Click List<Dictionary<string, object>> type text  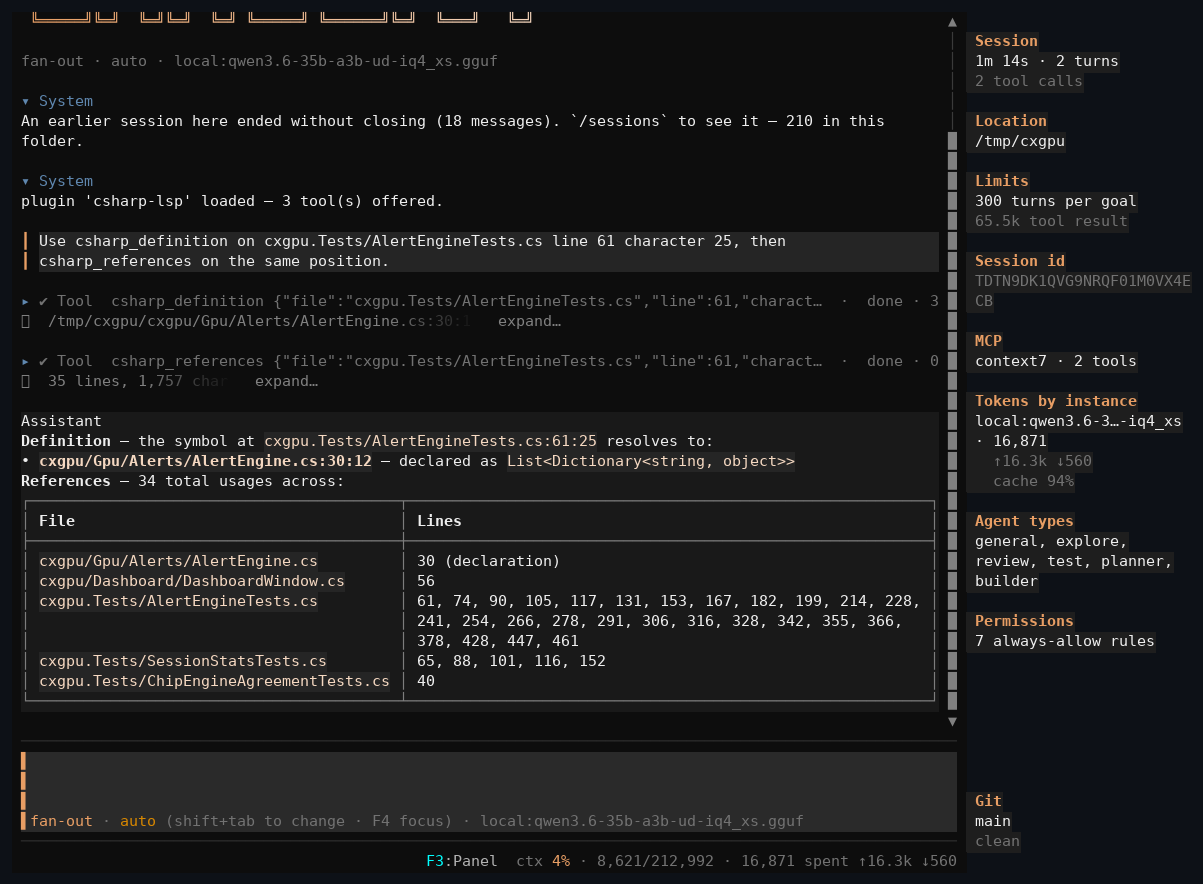pyautogui.click(x=651, y=461)
